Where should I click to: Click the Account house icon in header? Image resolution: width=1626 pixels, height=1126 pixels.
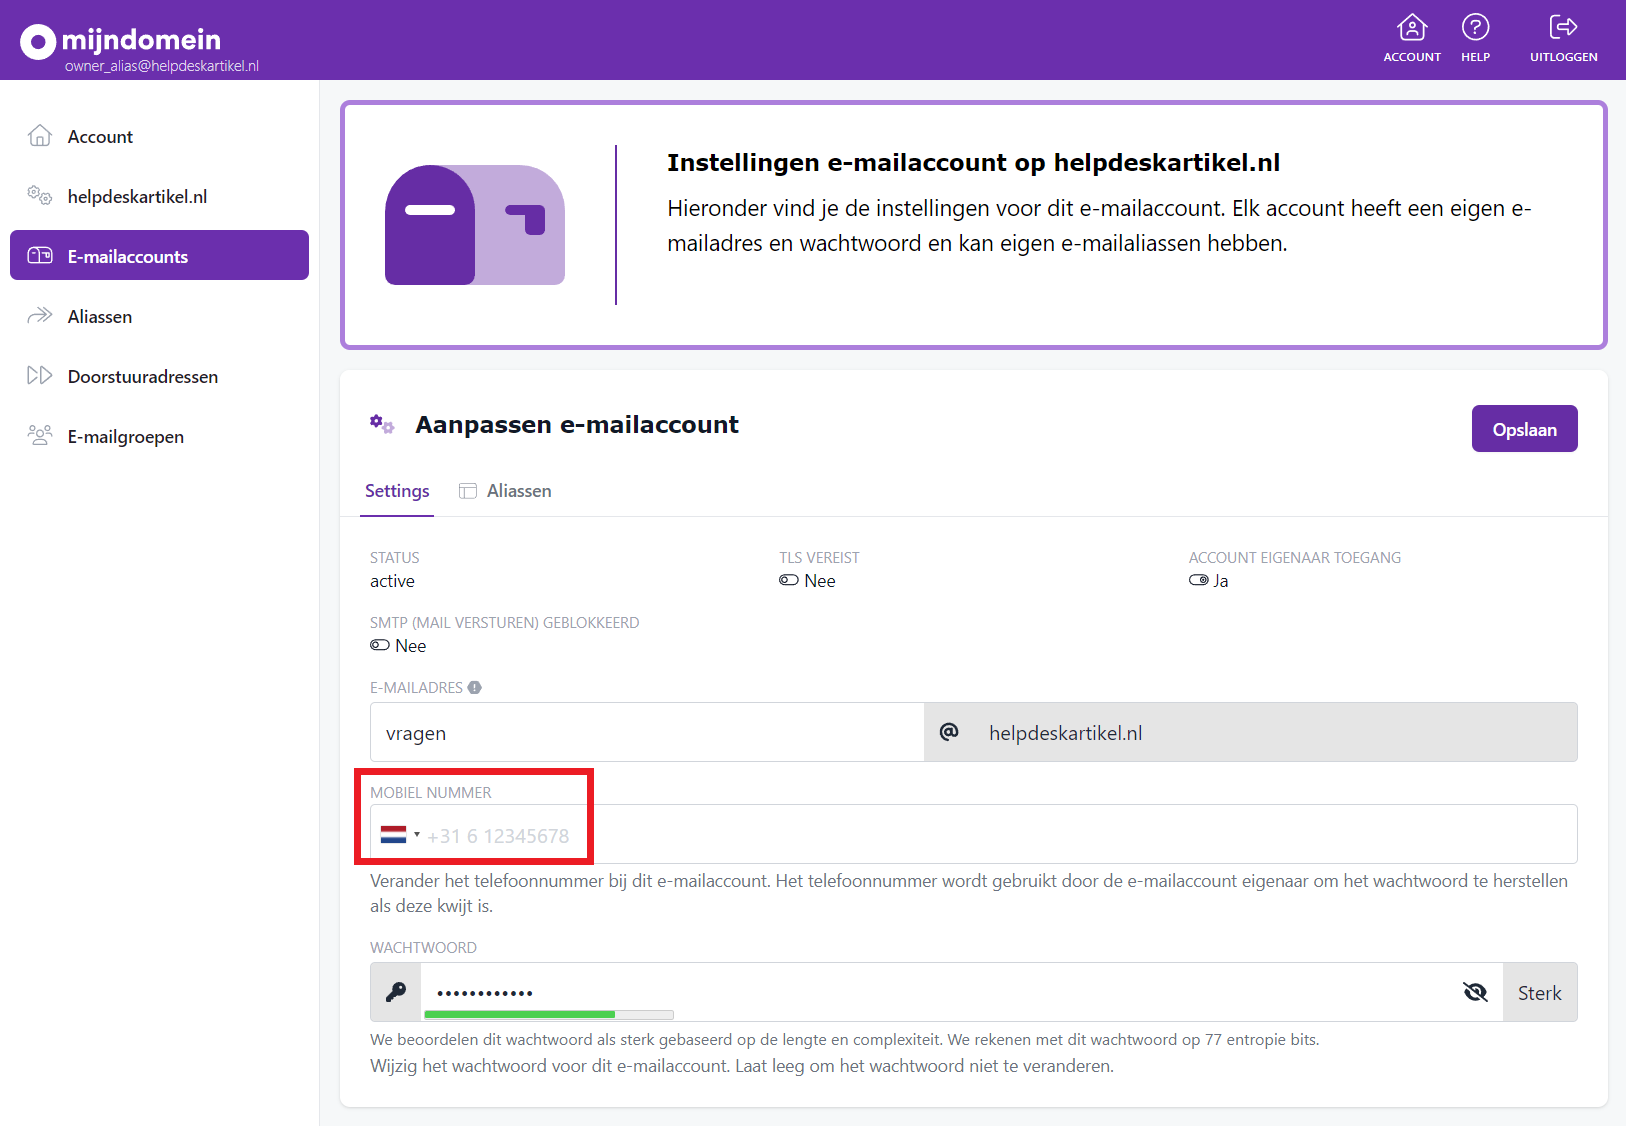click(1411, 28)
